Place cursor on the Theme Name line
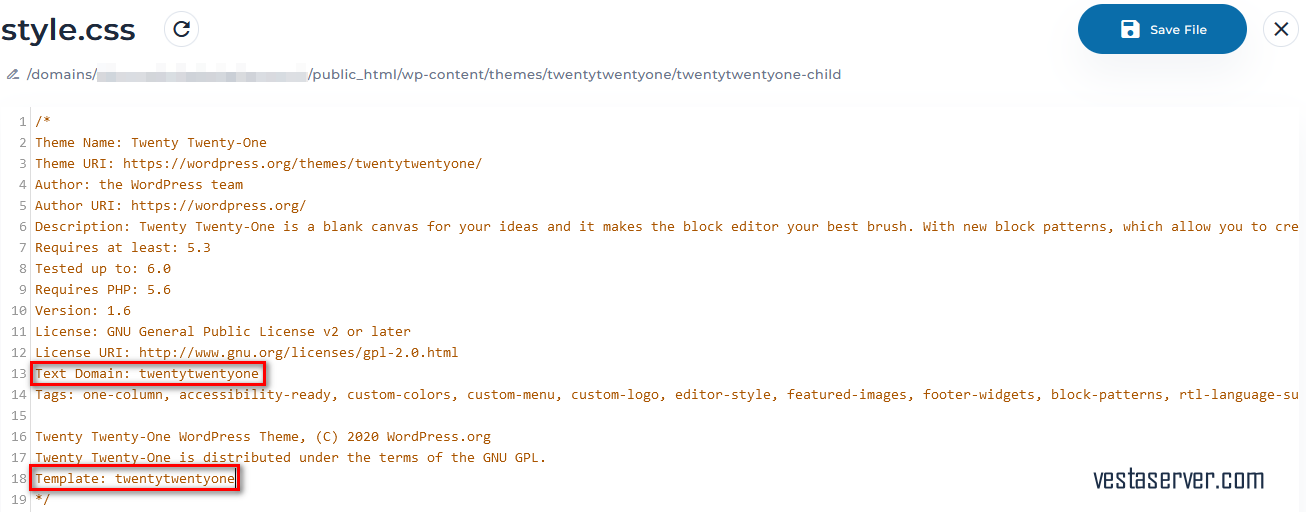 point(151,142)
